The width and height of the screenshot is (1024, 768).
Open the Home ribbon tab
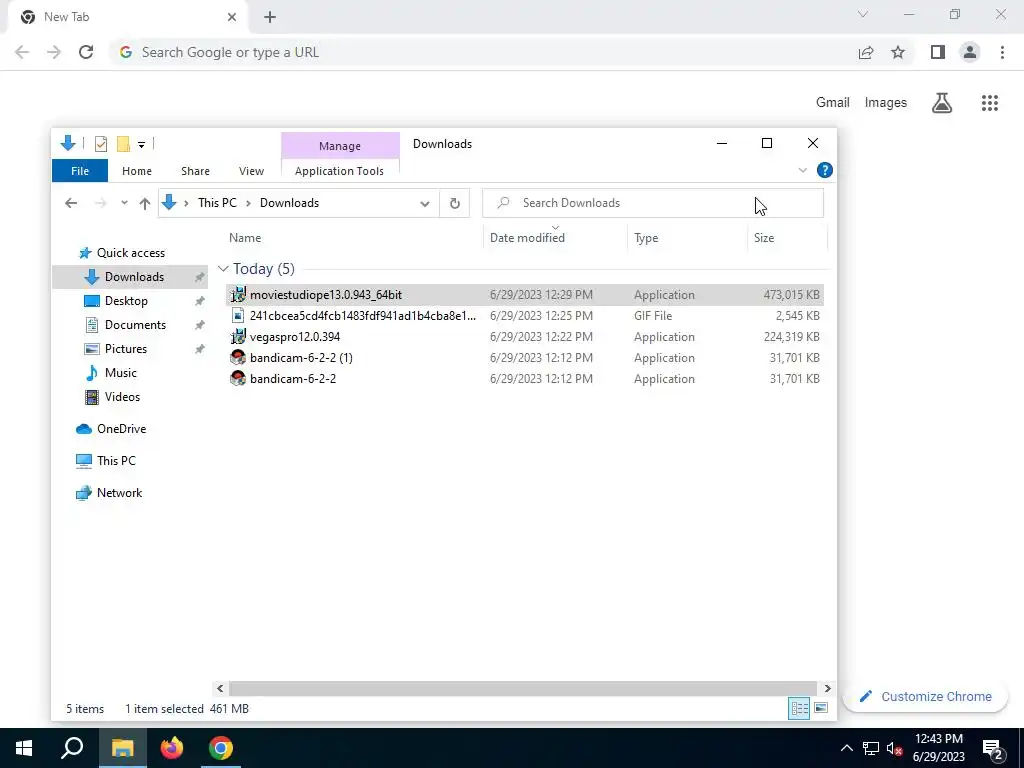click(x=136, y=170)
